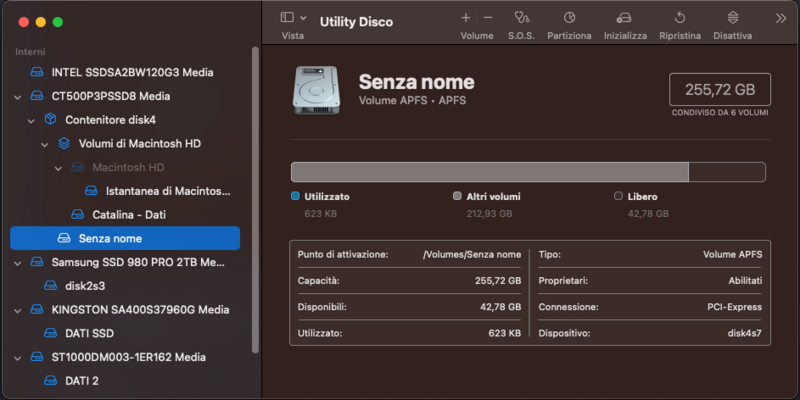
Task: Click the Volume APFS type value
Action: [x=733, y=254]
